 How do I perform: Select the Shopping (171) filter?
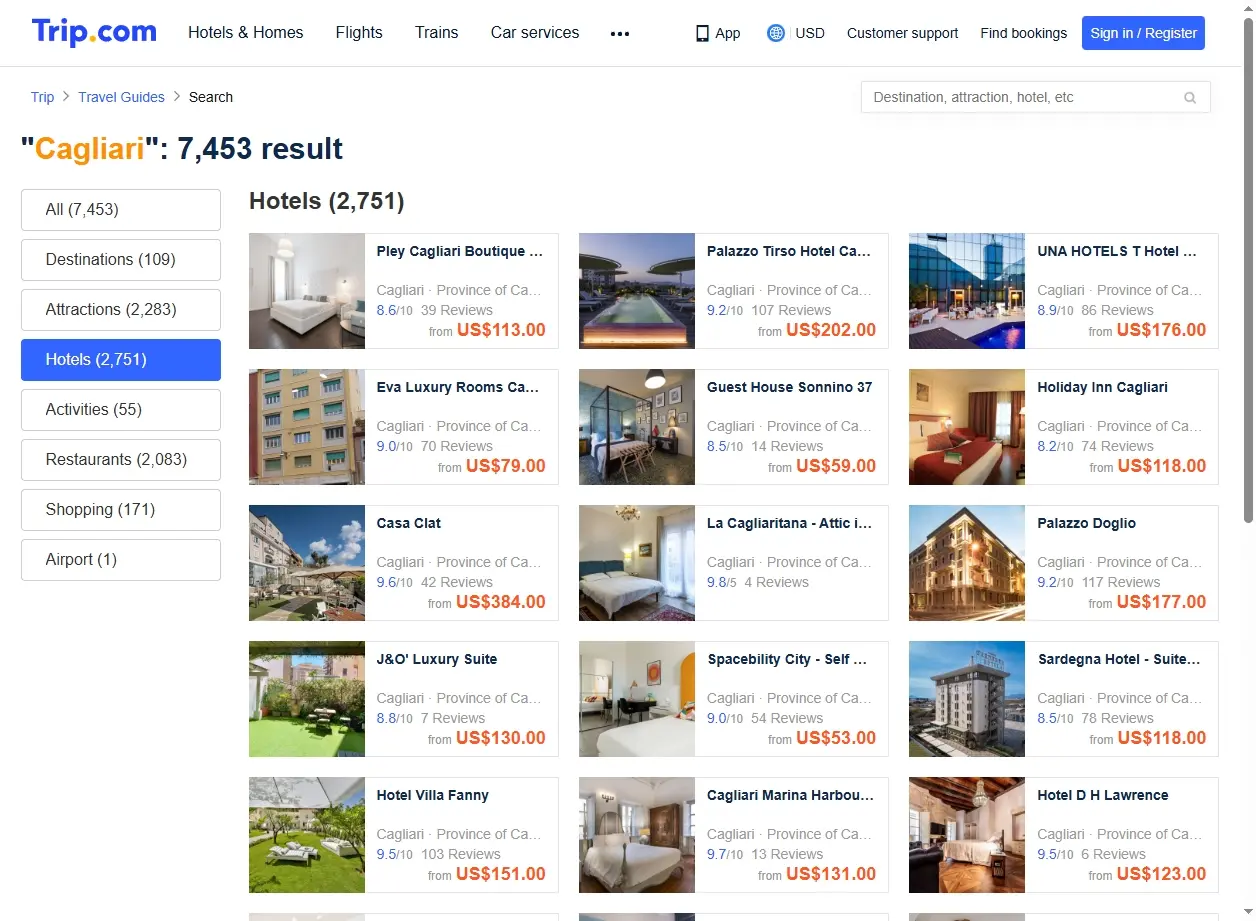click(x=121, y=510)
